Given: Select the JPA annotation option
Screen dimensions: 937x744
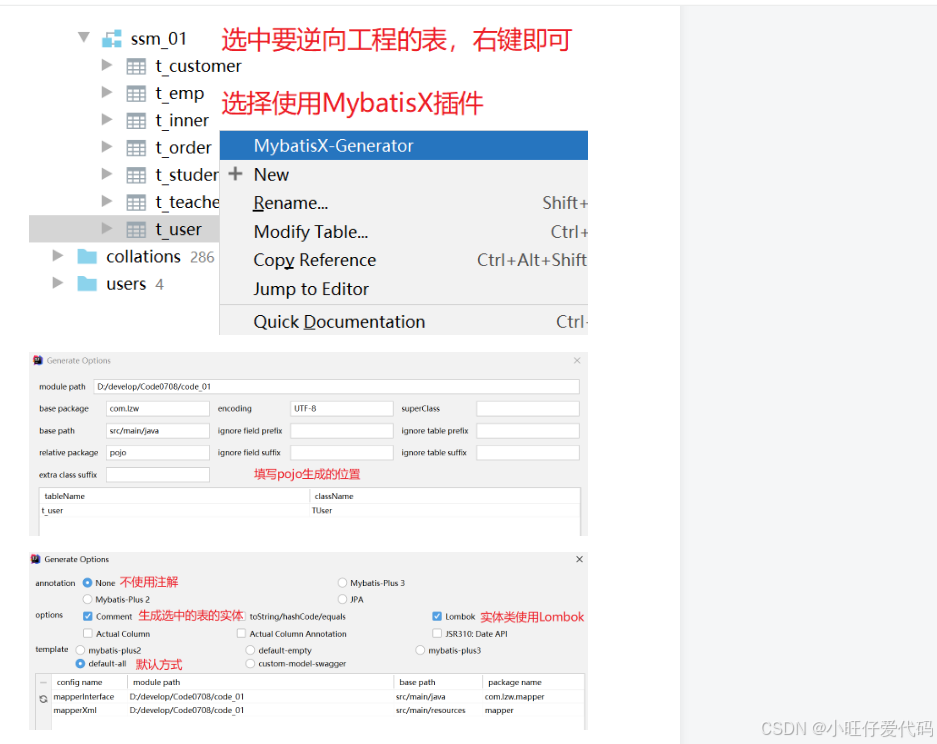Looking at the screenshot, I should 342,599.
